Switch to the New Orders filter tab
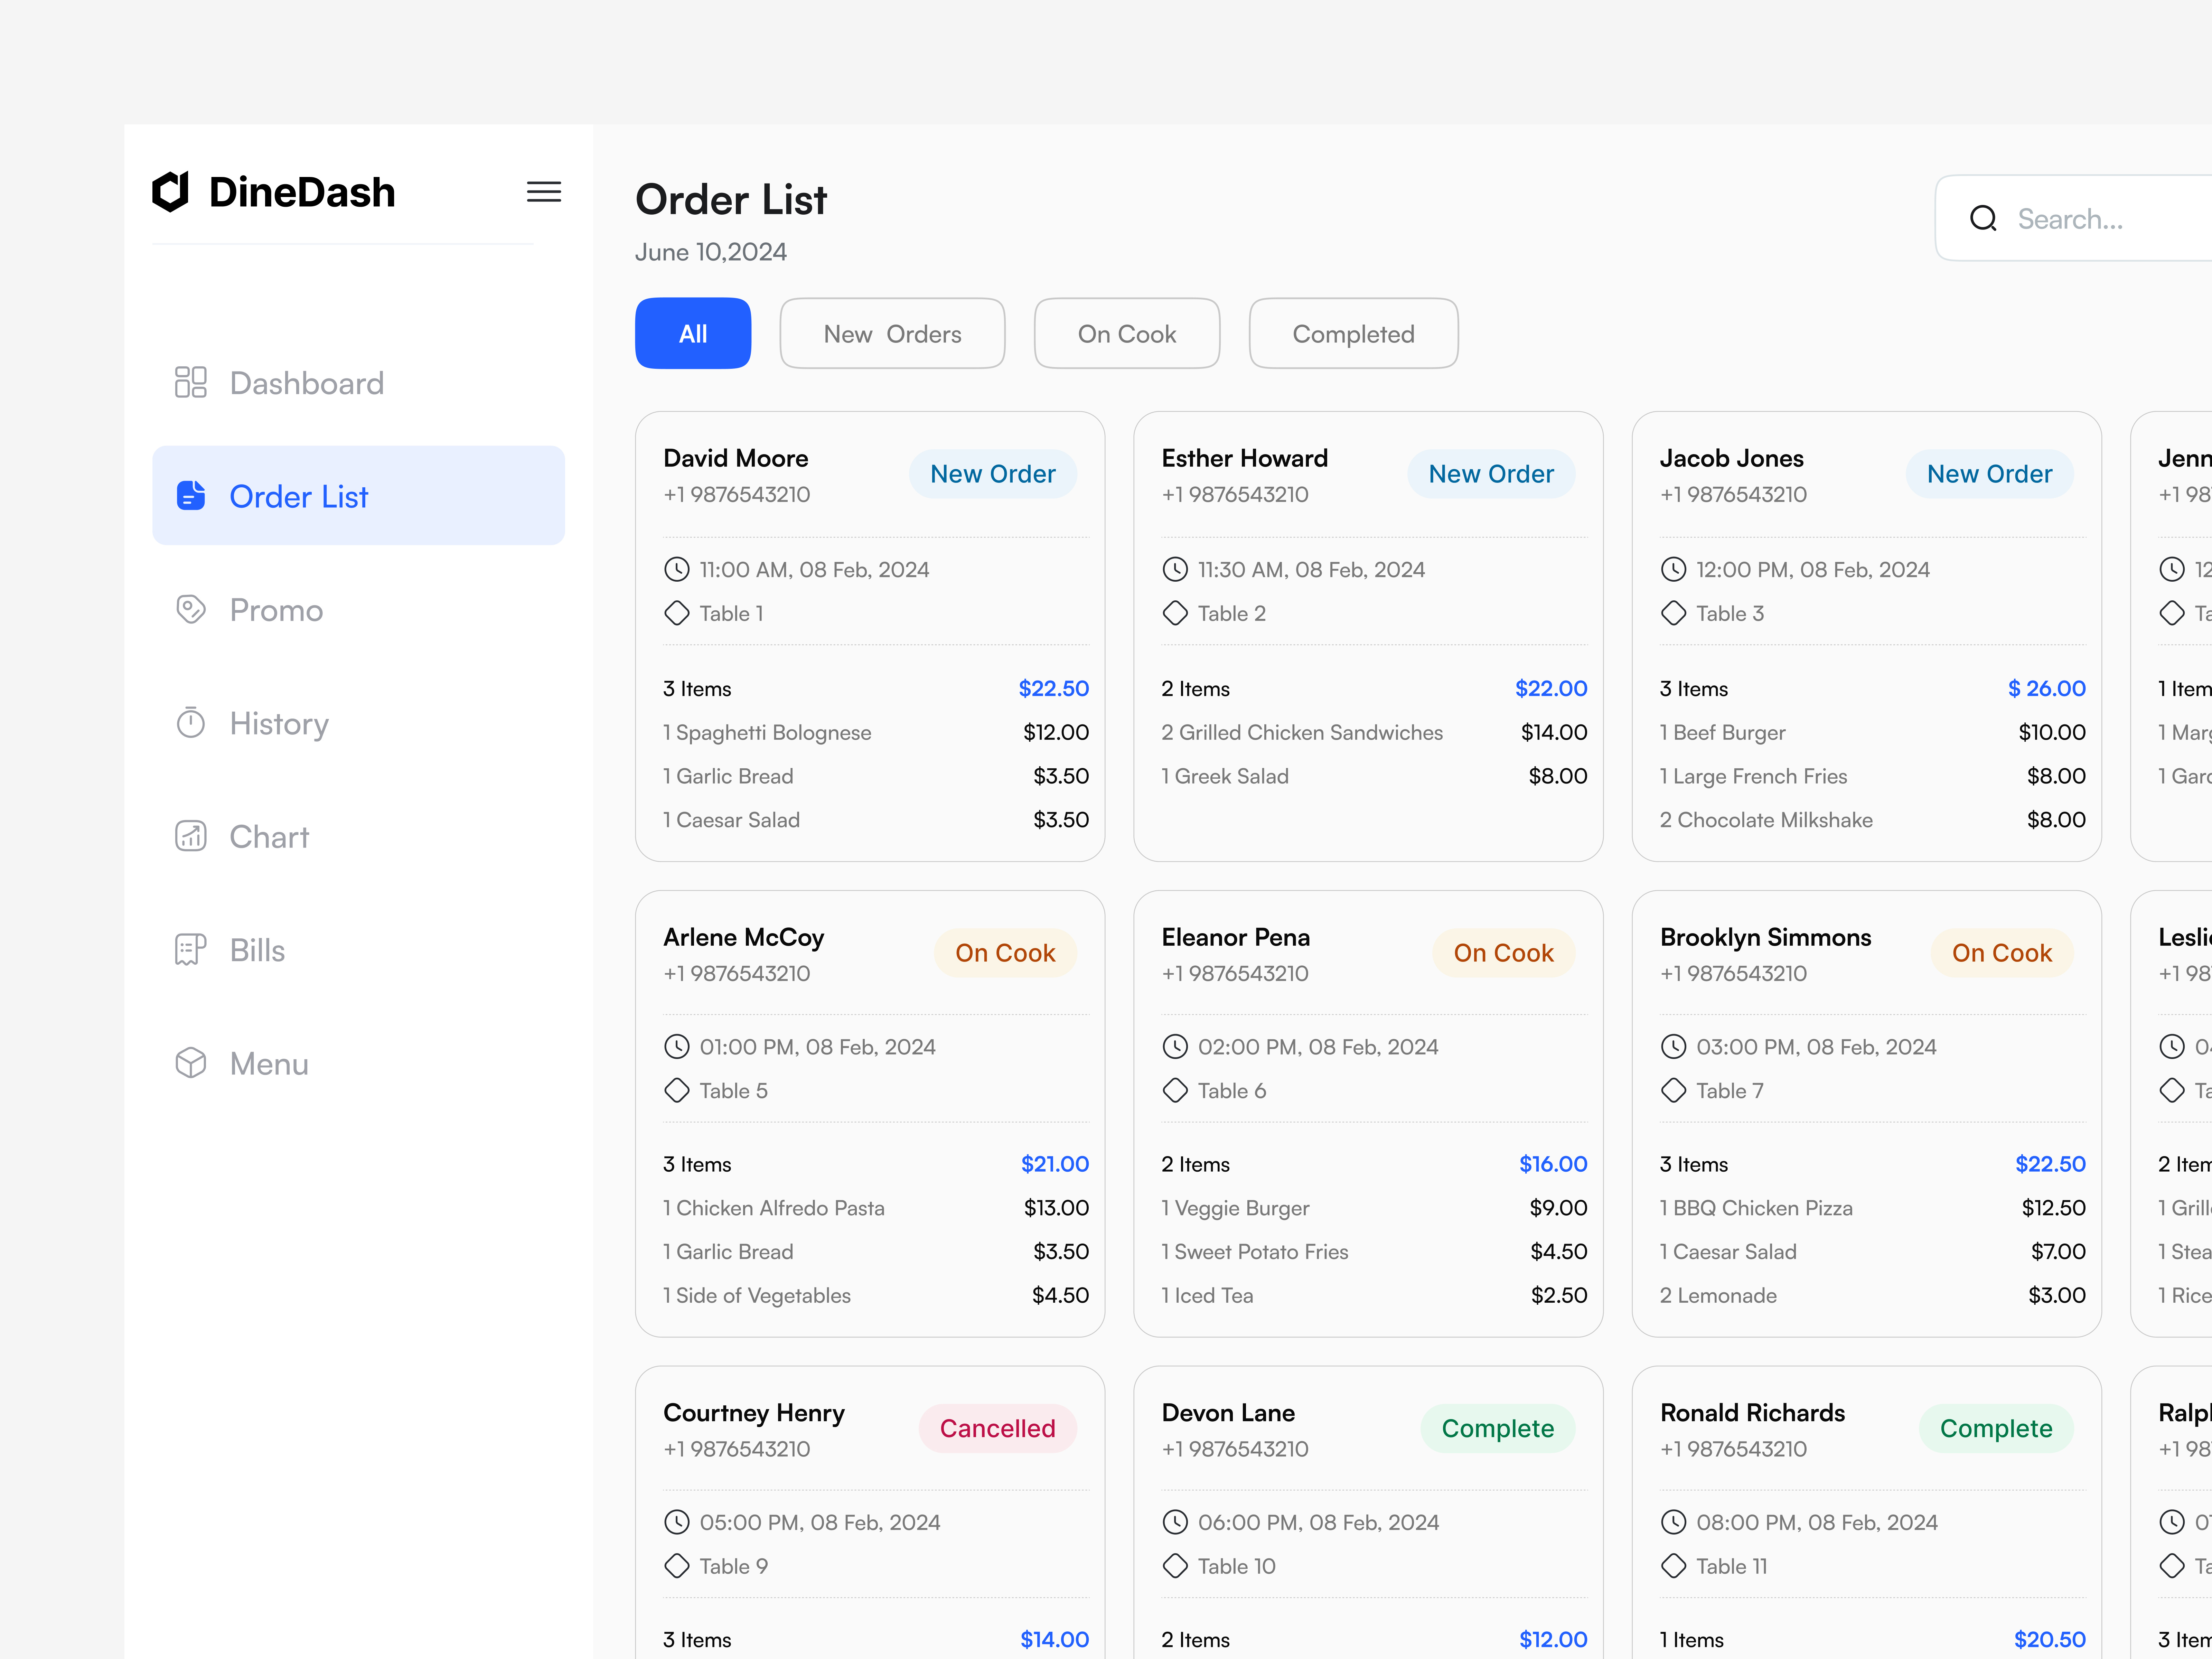Viewport: 2212px width, 1659px height. coord(892,333)
